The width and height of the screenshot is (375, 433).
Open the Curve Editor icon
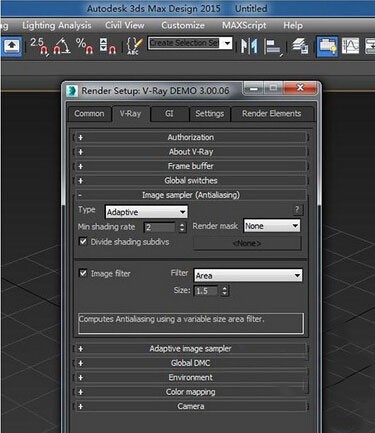[x=350, y=46]
